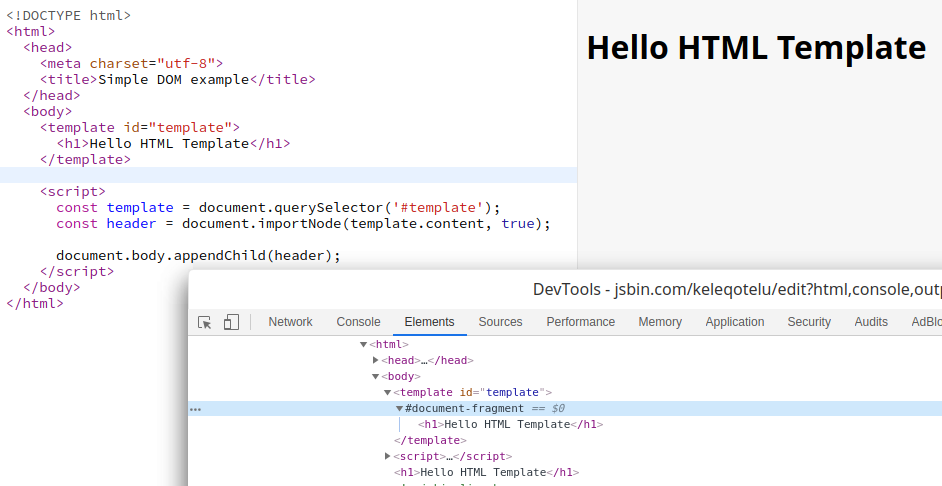
Task: Collapse the body node in the DOM tree
Action: tap(375, 377)
